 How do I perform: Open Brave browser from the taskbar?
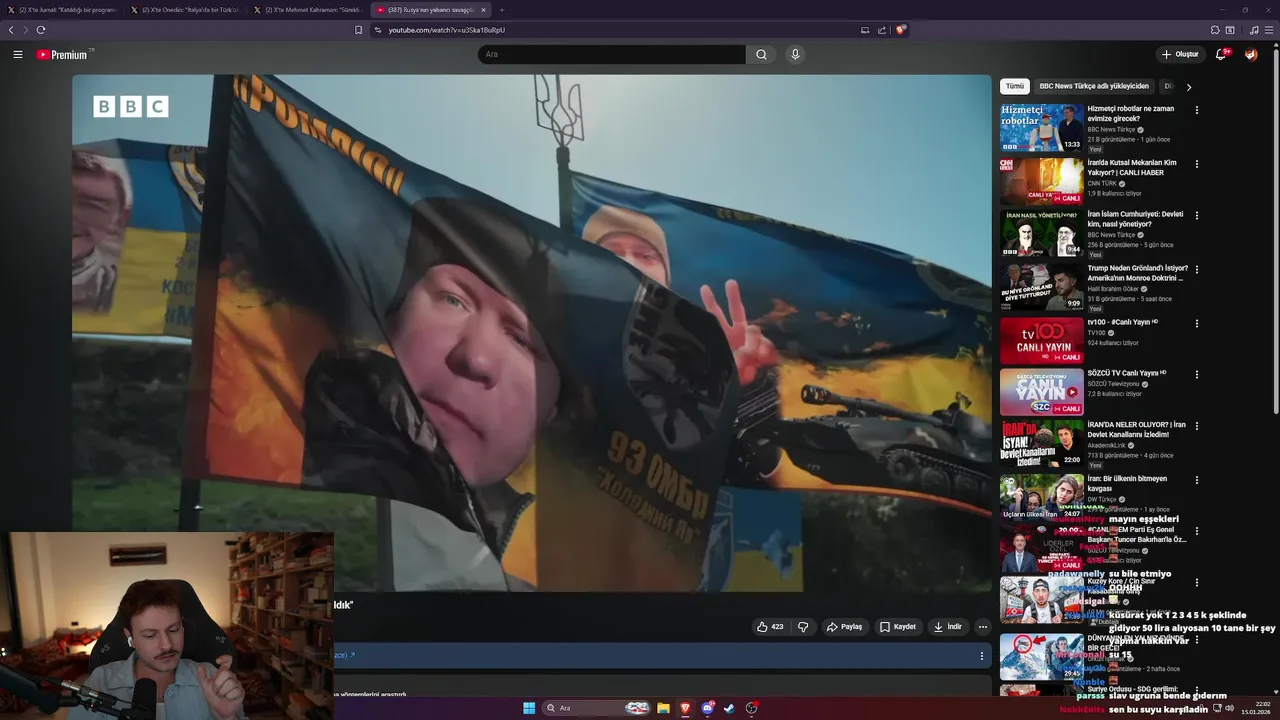tap(685, 708)
